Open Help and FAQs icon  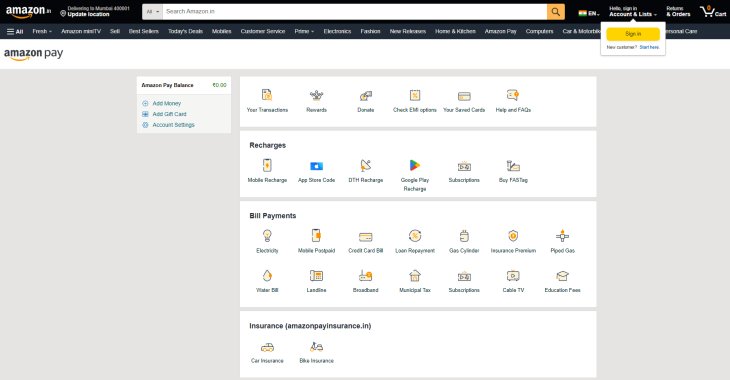click(x=513, y=95)
